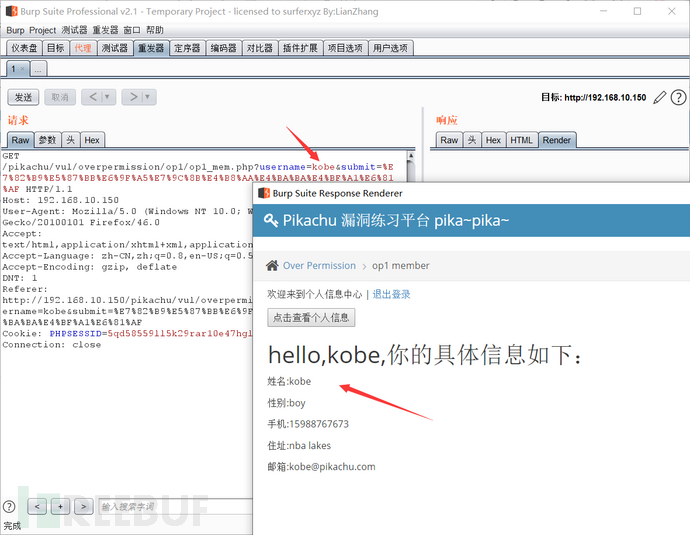690x535 pixels.
Task: Select the request 头 headers tab
Action: (x=70, y=140)
